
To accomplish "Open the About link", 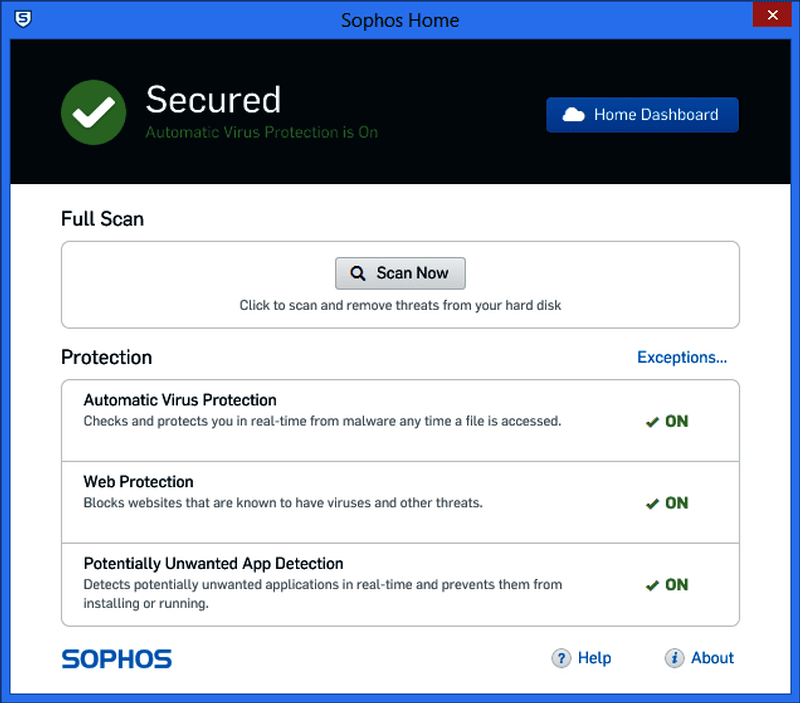I will point(712,658).
